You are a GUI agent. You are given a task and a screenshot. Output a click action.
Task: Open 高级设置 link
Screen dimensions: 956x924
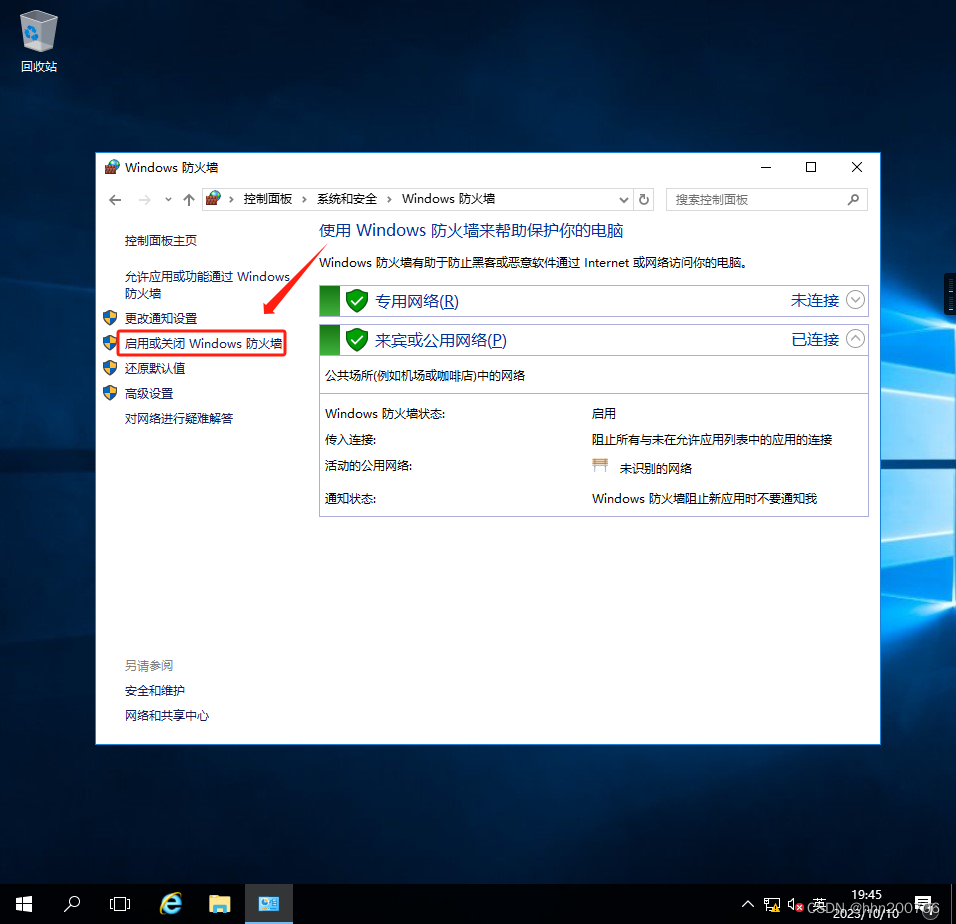click(149, 394)
